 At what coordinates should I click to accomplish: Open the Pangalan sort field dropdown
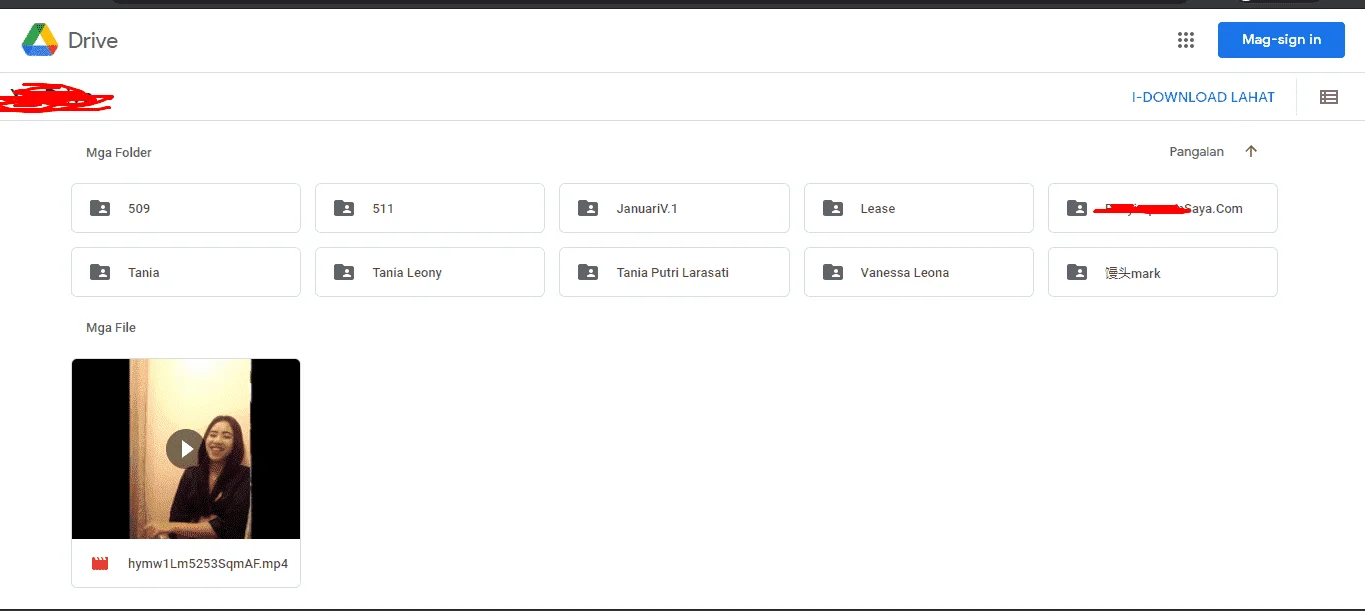1197,152
